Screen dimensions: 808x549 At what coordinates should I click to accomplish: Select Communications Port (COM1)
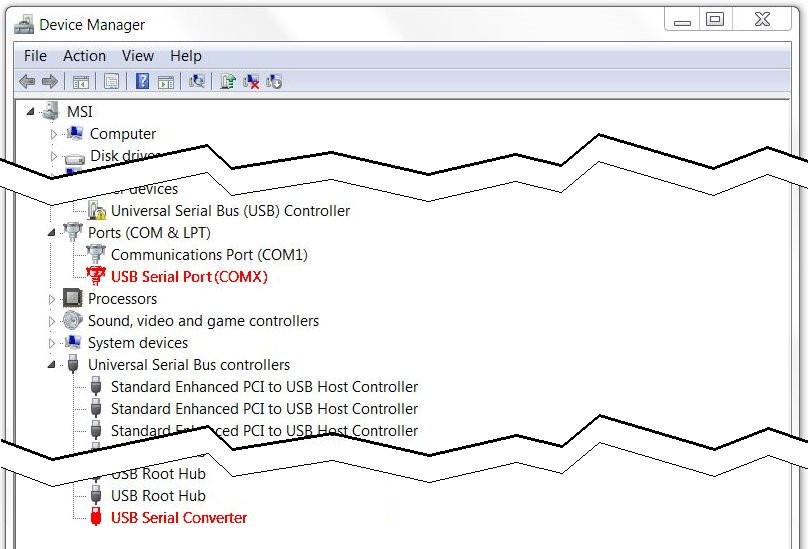point(209,255)
